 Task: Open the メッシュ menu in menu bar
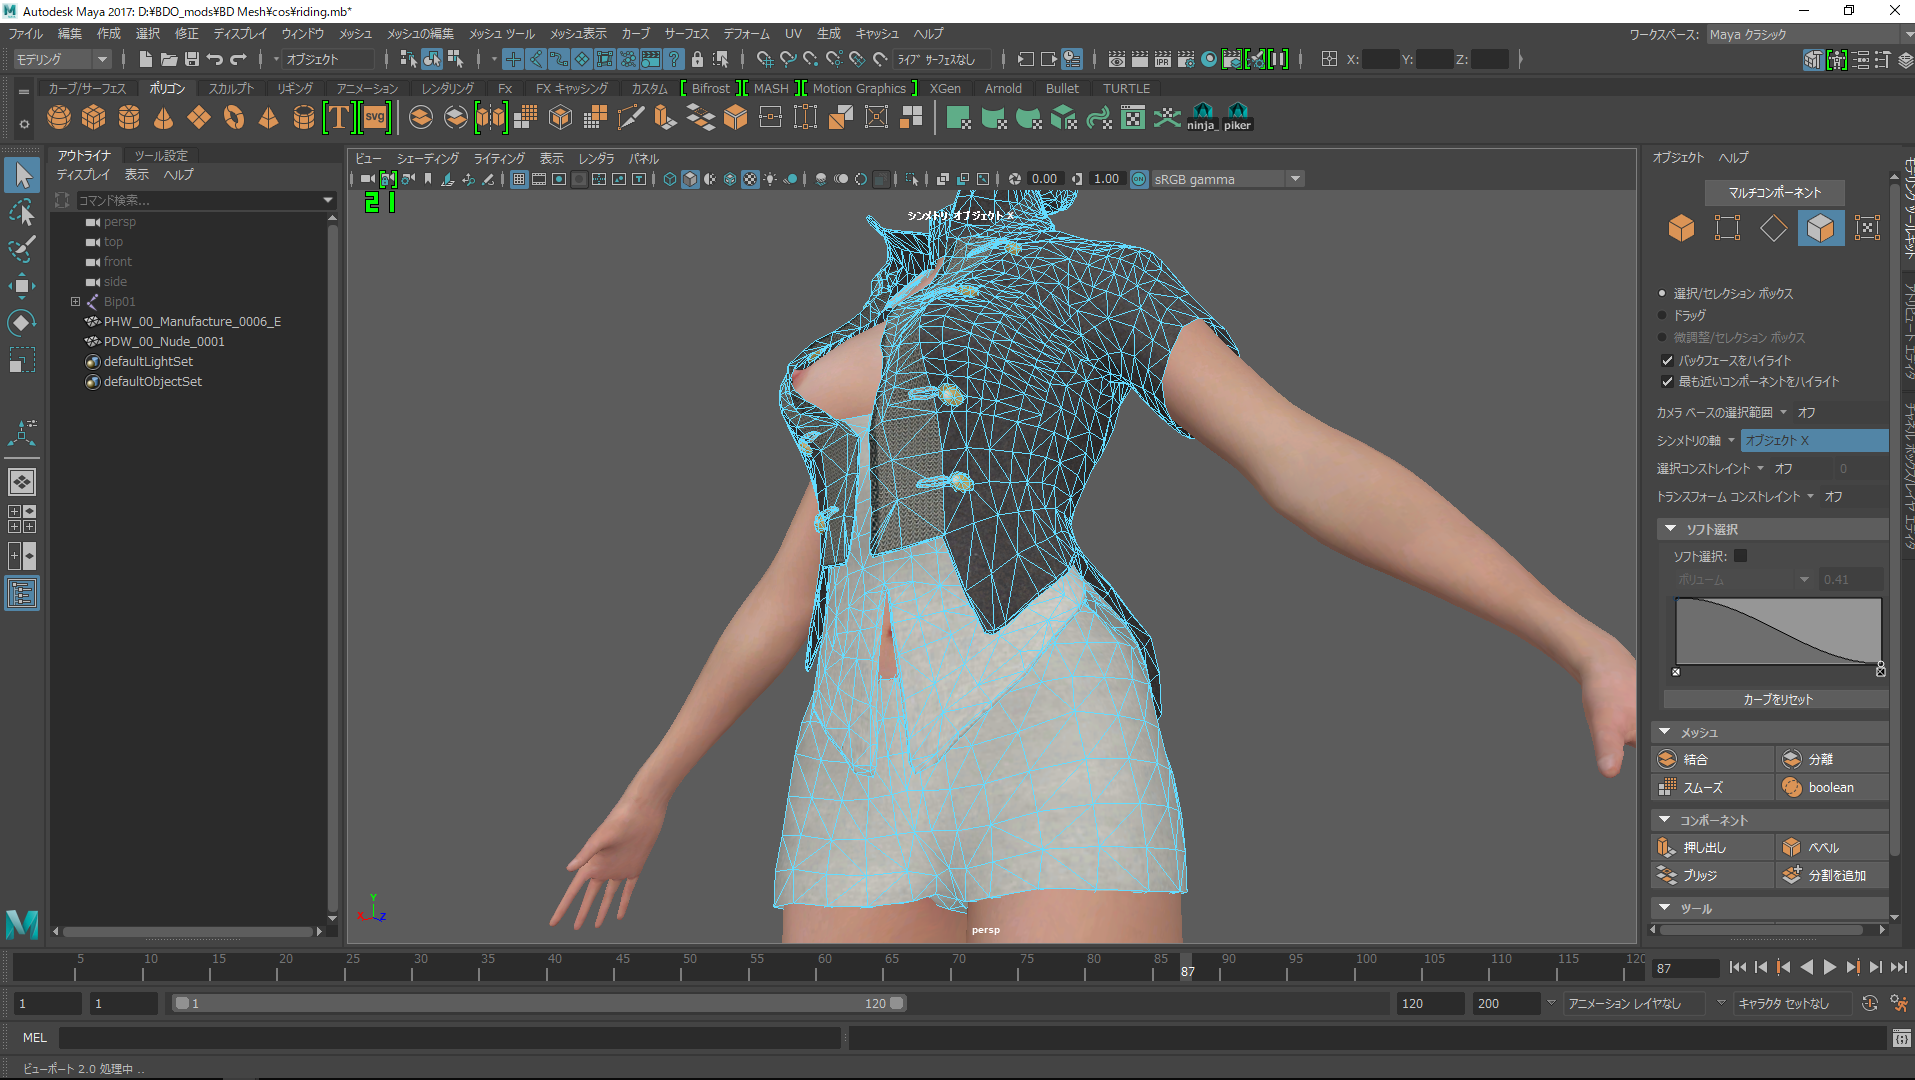[354, 34]
